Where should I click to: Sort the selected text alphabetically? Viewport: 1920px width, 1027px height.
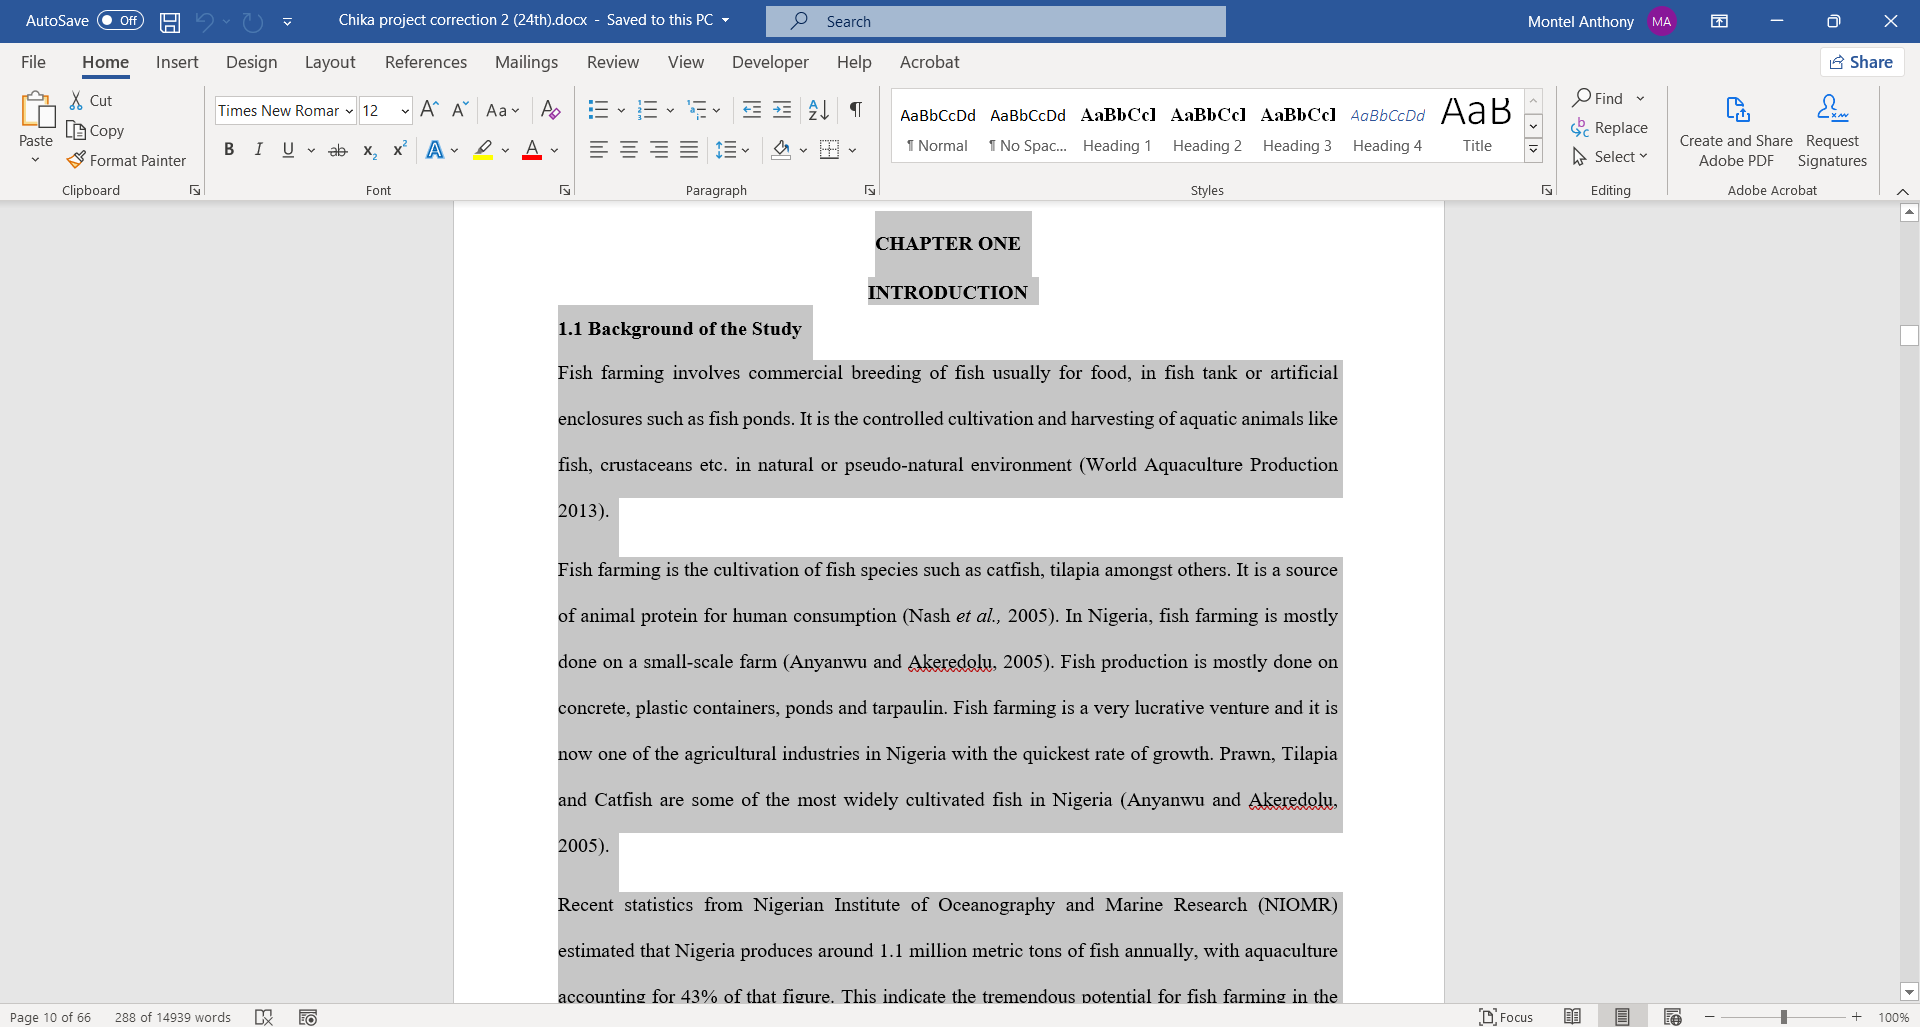[818, 110]
